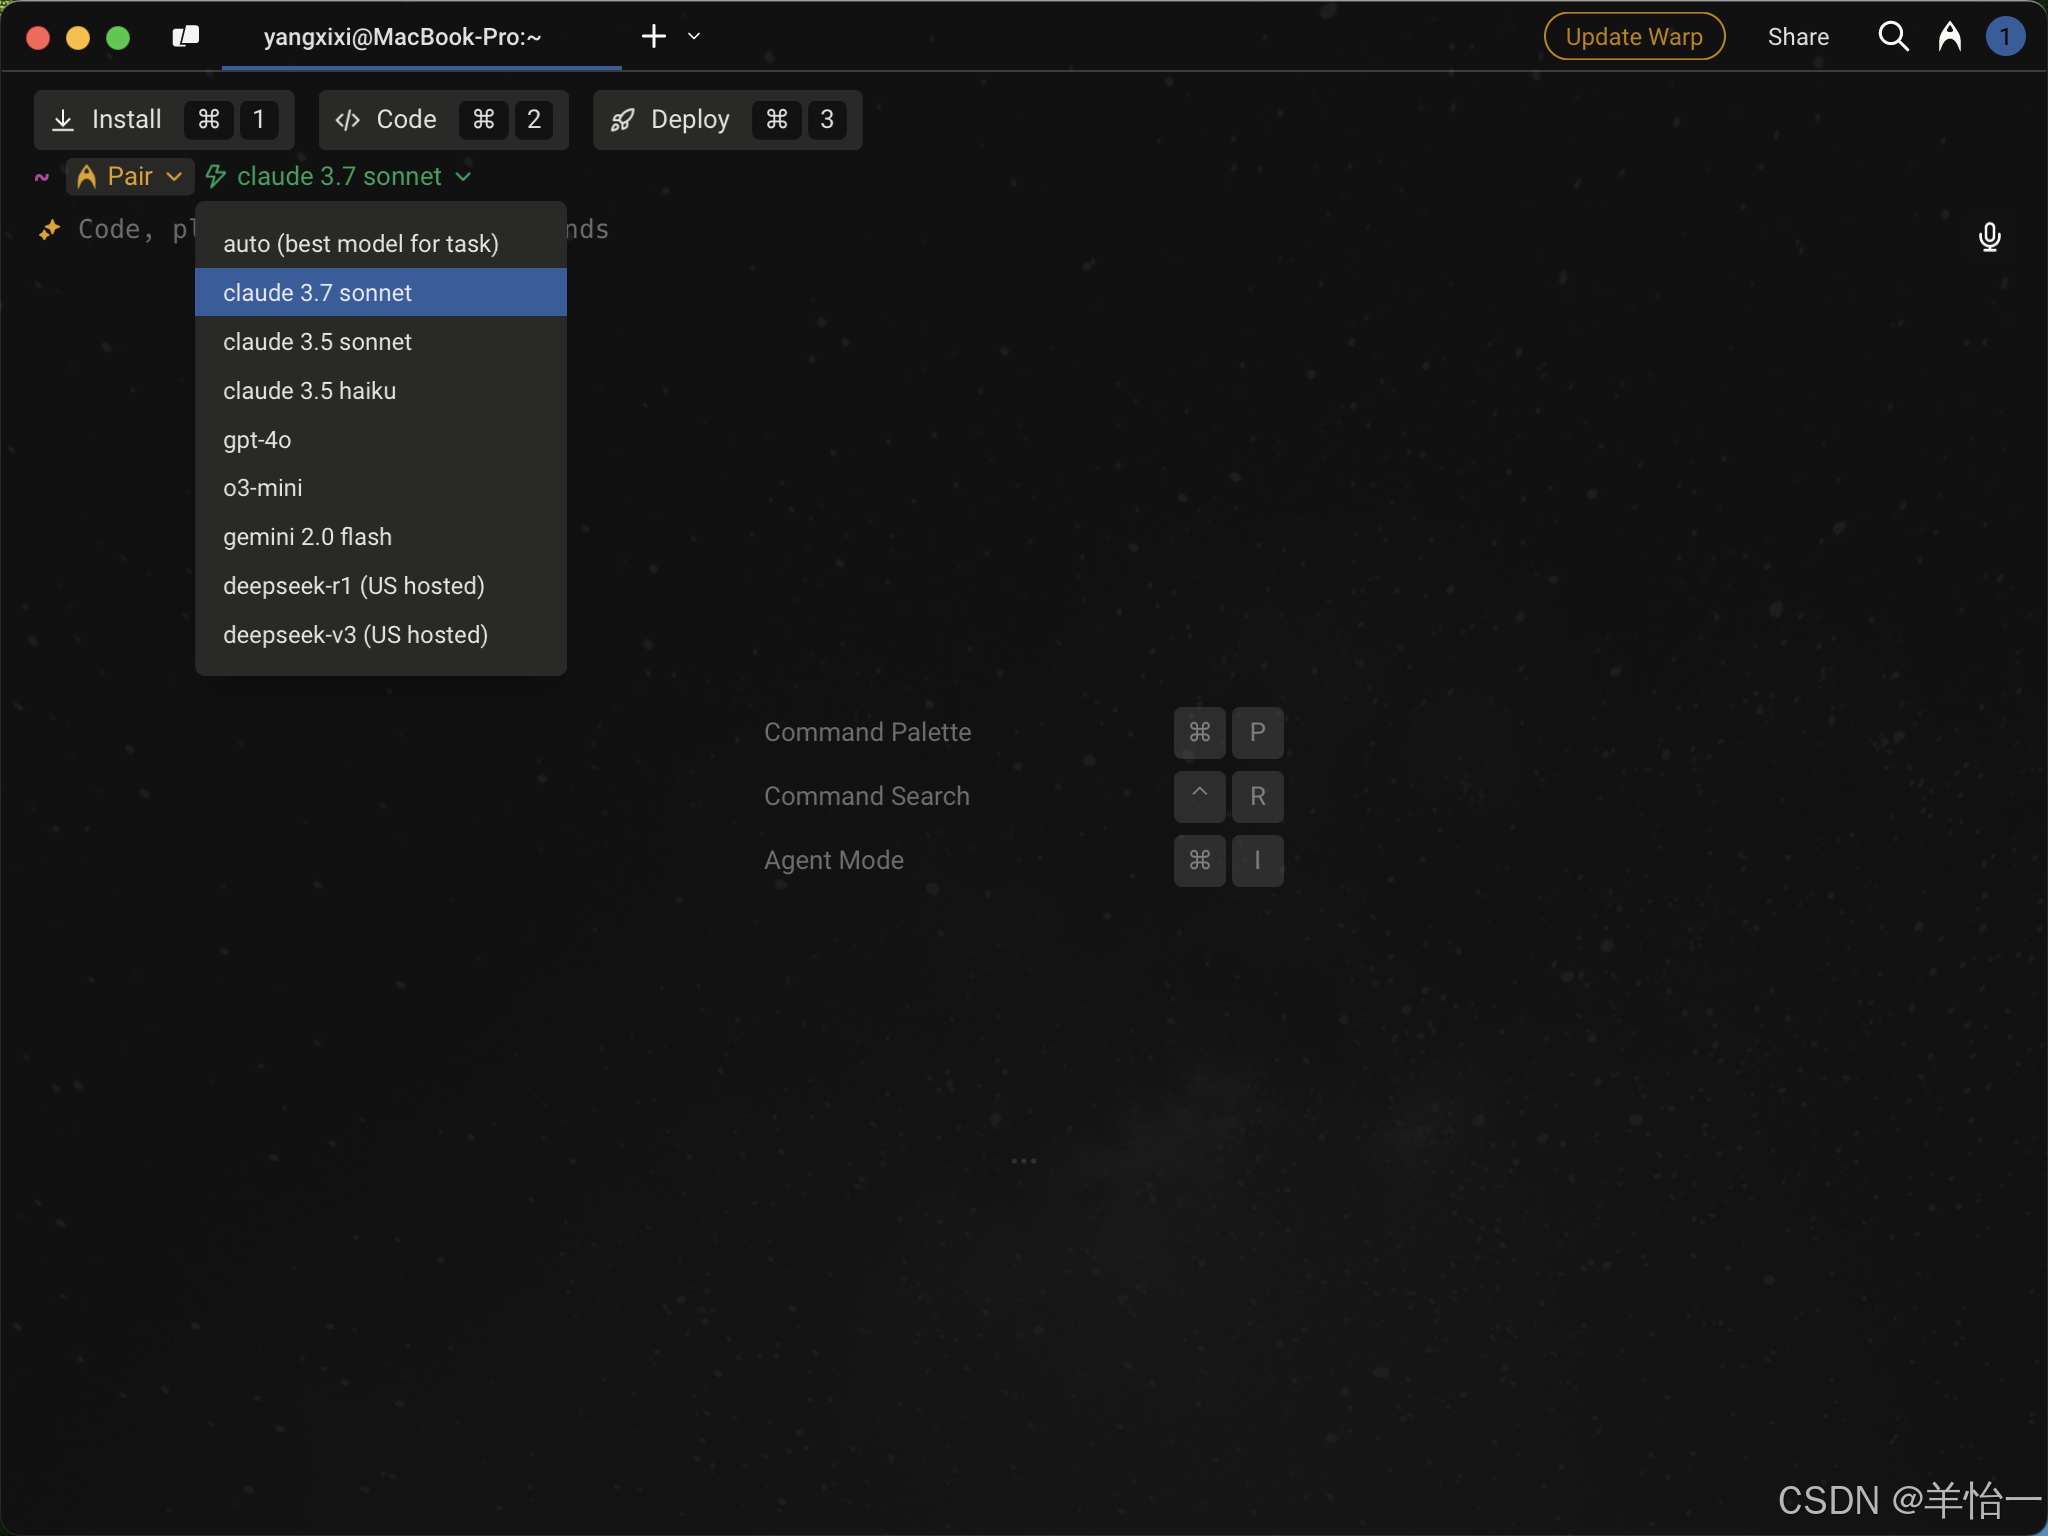This screenshot has width=2048, height=1536.
Task: Add a new tab with plus icon
Action: pos(653,37)
